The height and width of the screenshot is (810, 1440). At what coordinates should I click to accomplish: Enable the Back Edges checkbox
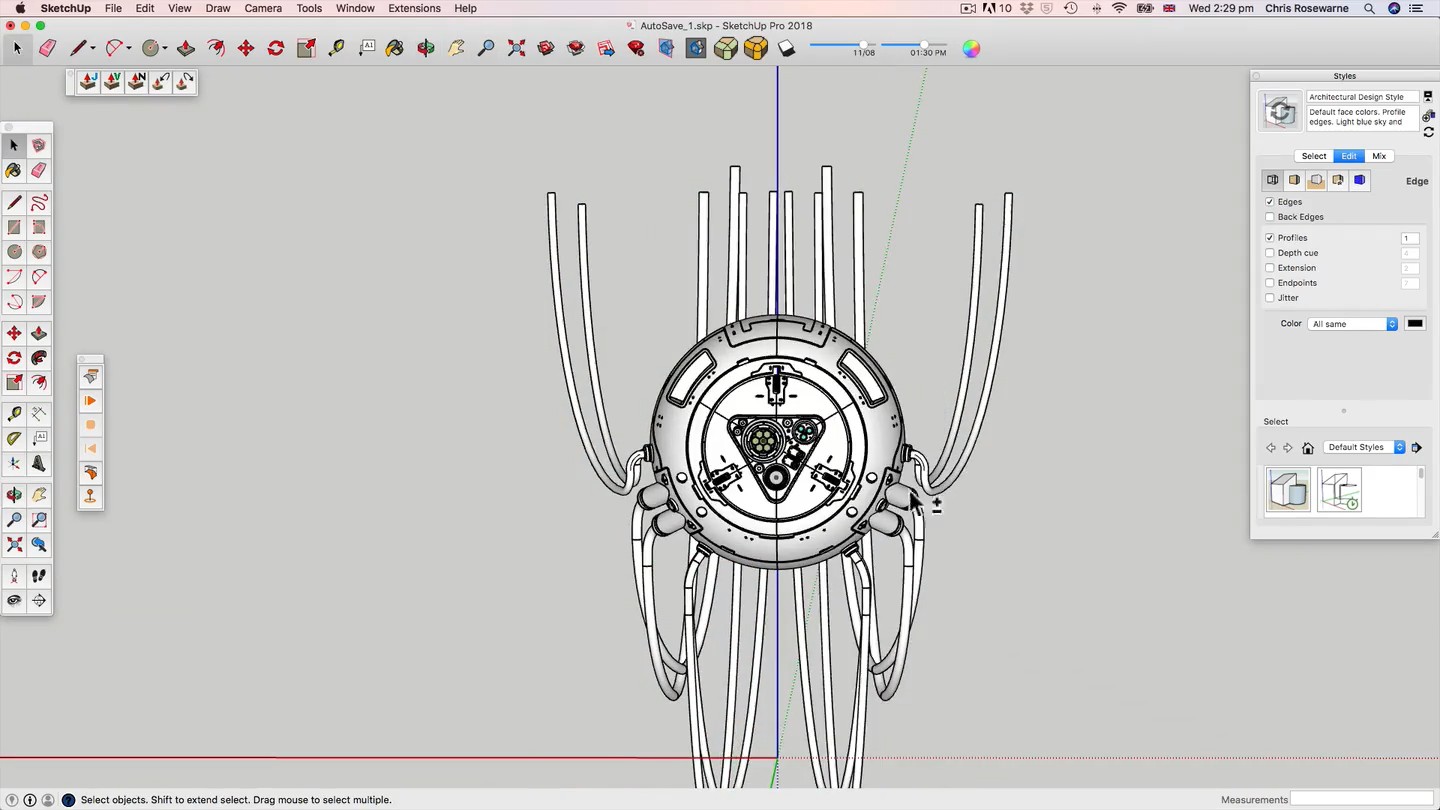1270,217
